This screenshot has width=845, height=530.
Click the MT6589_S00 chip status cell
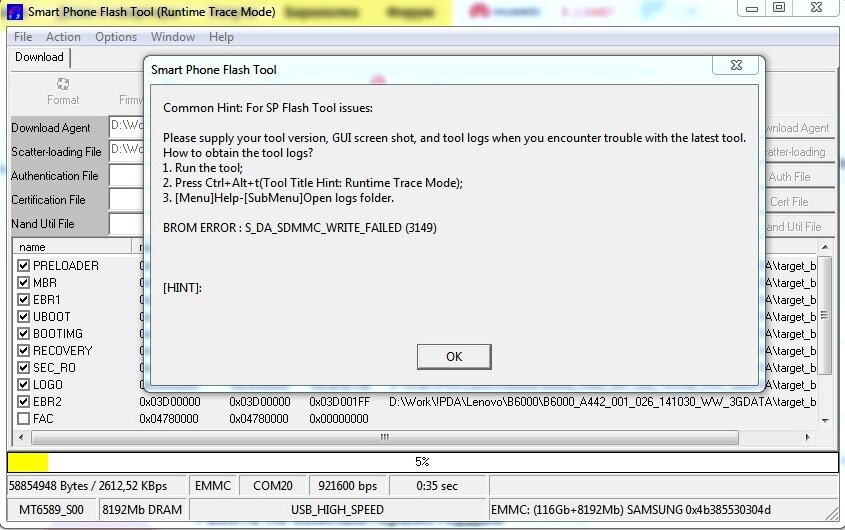tap(51, 510)
